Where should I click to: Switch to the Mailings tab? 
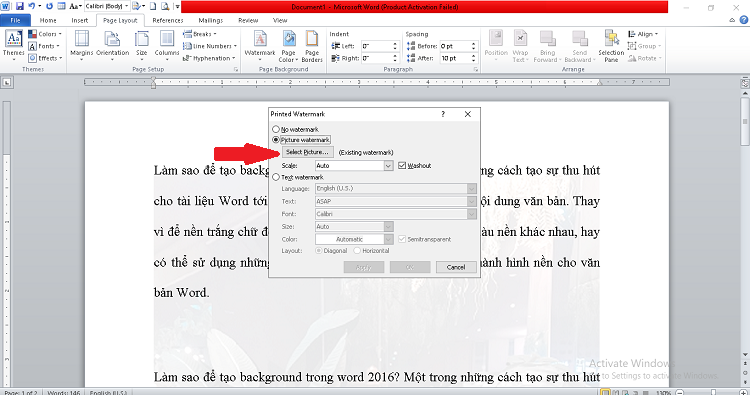[211, 20]
